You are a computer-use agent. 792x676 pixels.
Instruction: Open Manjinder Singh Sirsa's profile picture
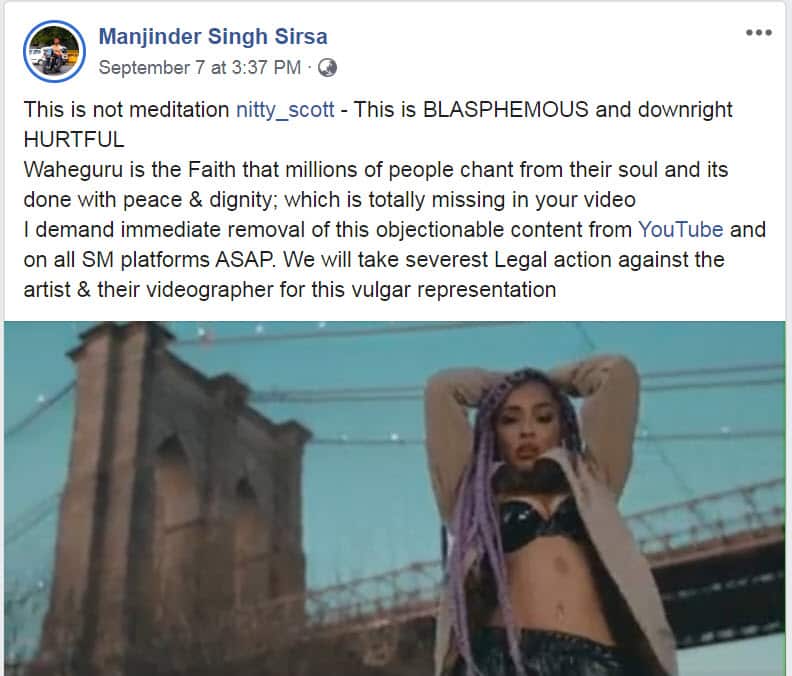pyautogui.click(x=54, y=52)
